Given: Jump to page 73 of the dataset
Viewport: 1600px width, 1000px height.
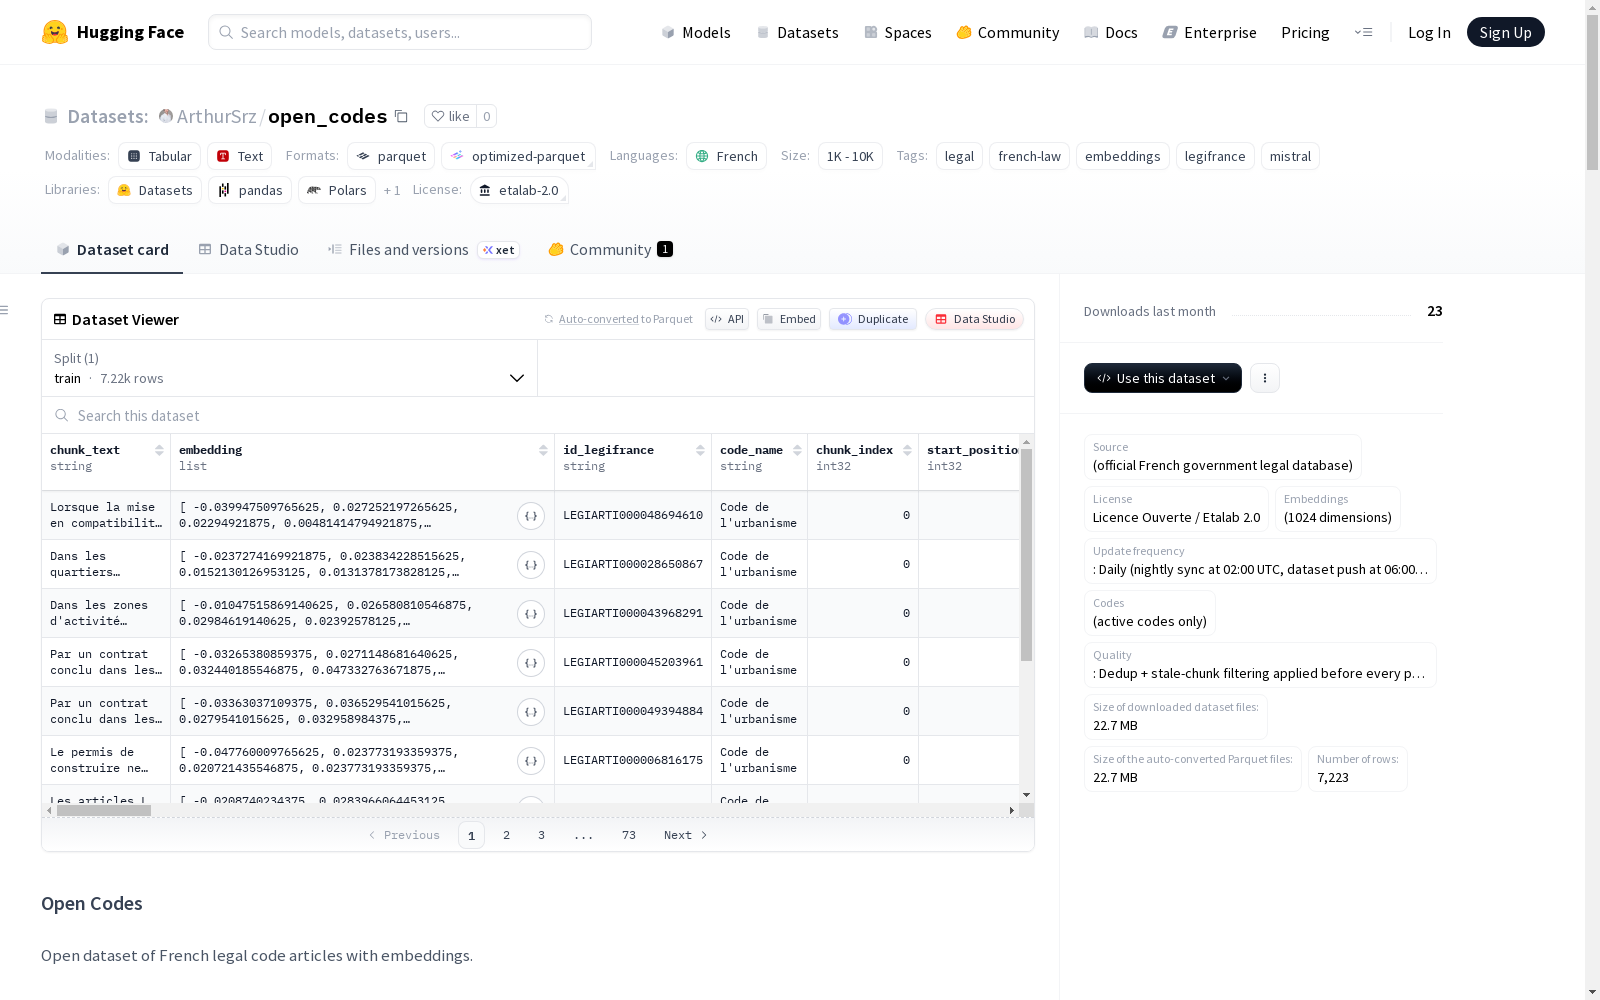Looking at the screenshot, I should pos(629,835).
